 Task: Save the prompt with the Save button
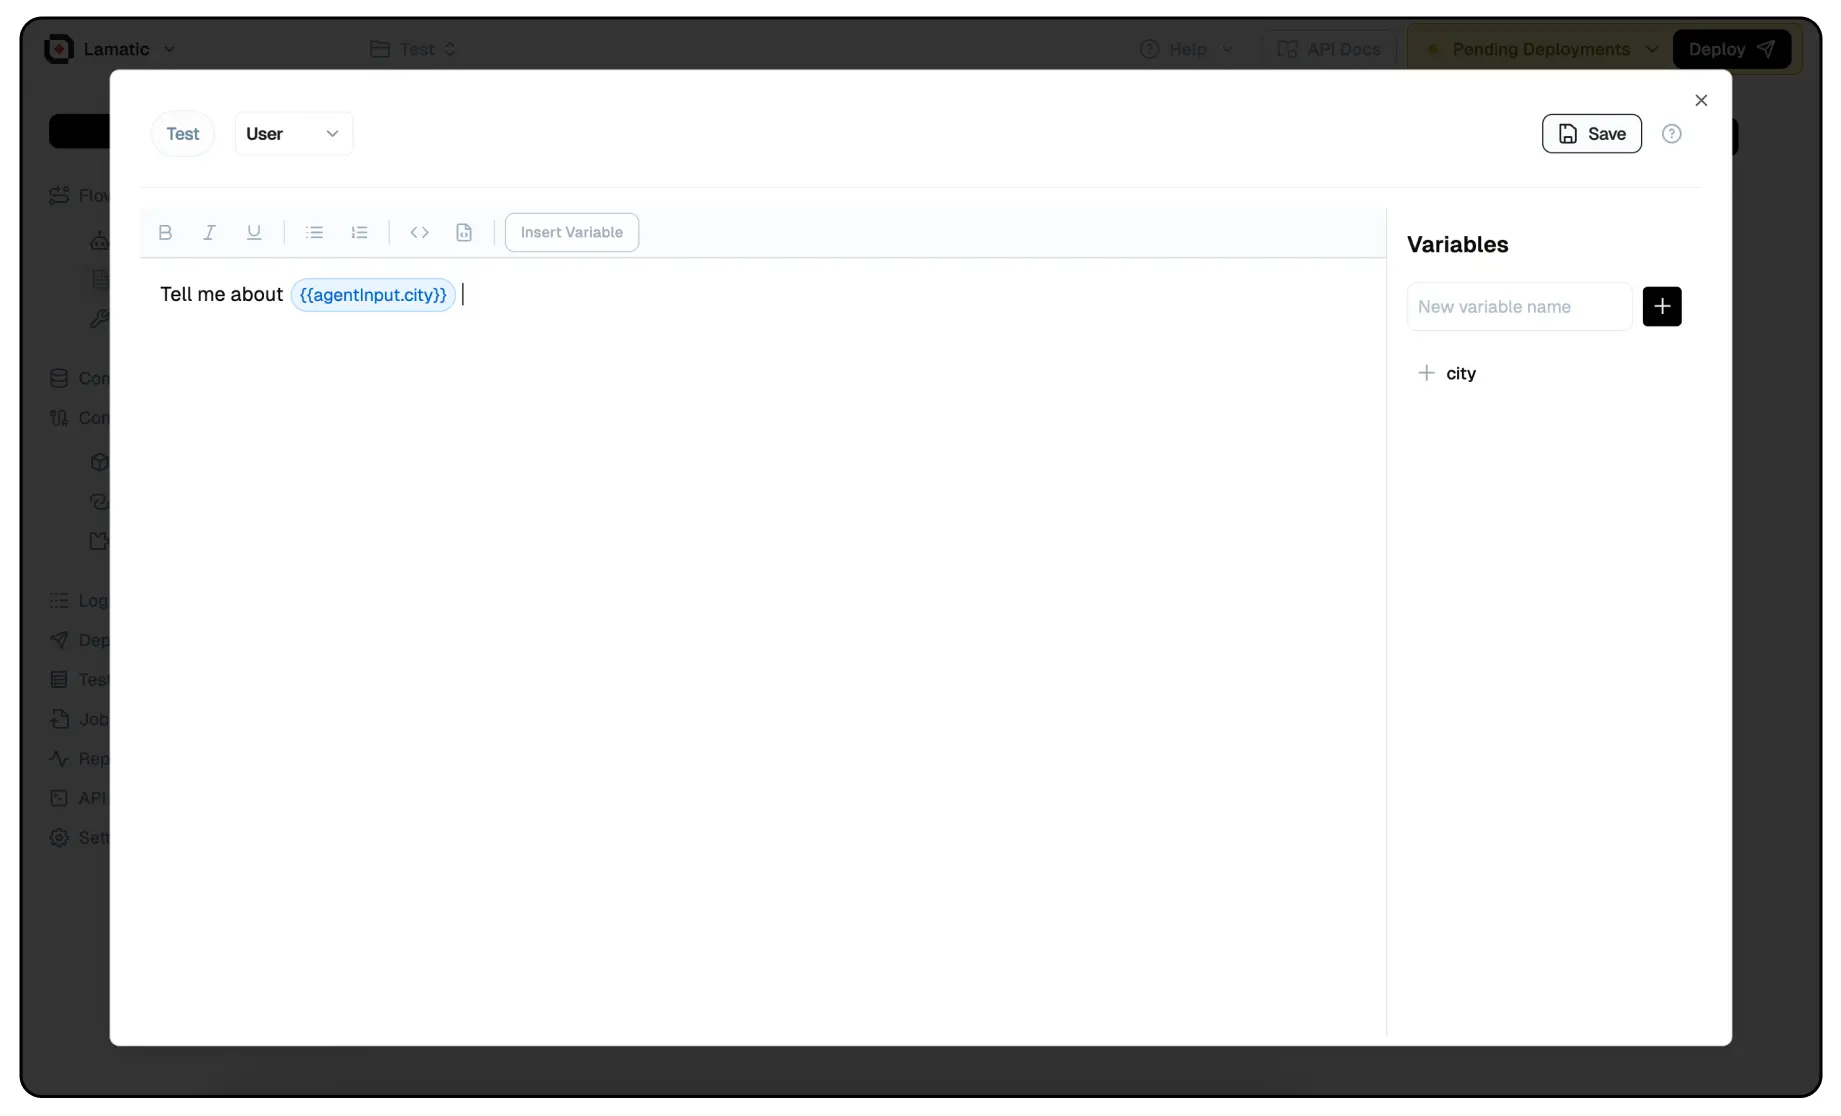pyautogui.click(x=1591, y=134)
